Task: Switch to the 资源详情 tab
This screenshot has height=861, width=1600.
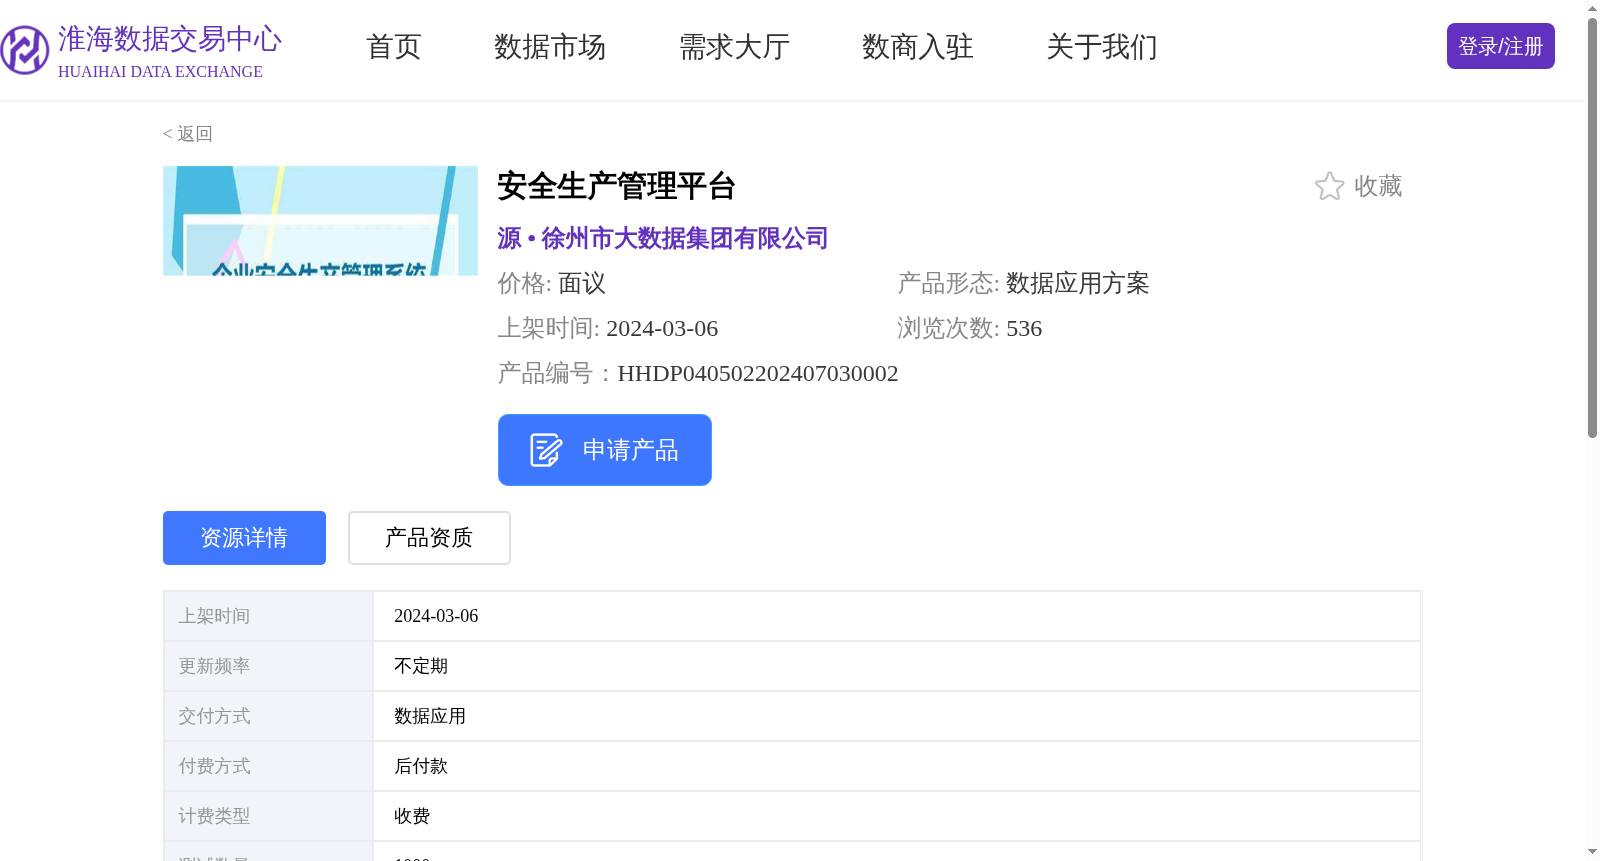Action: pos(244,538)
